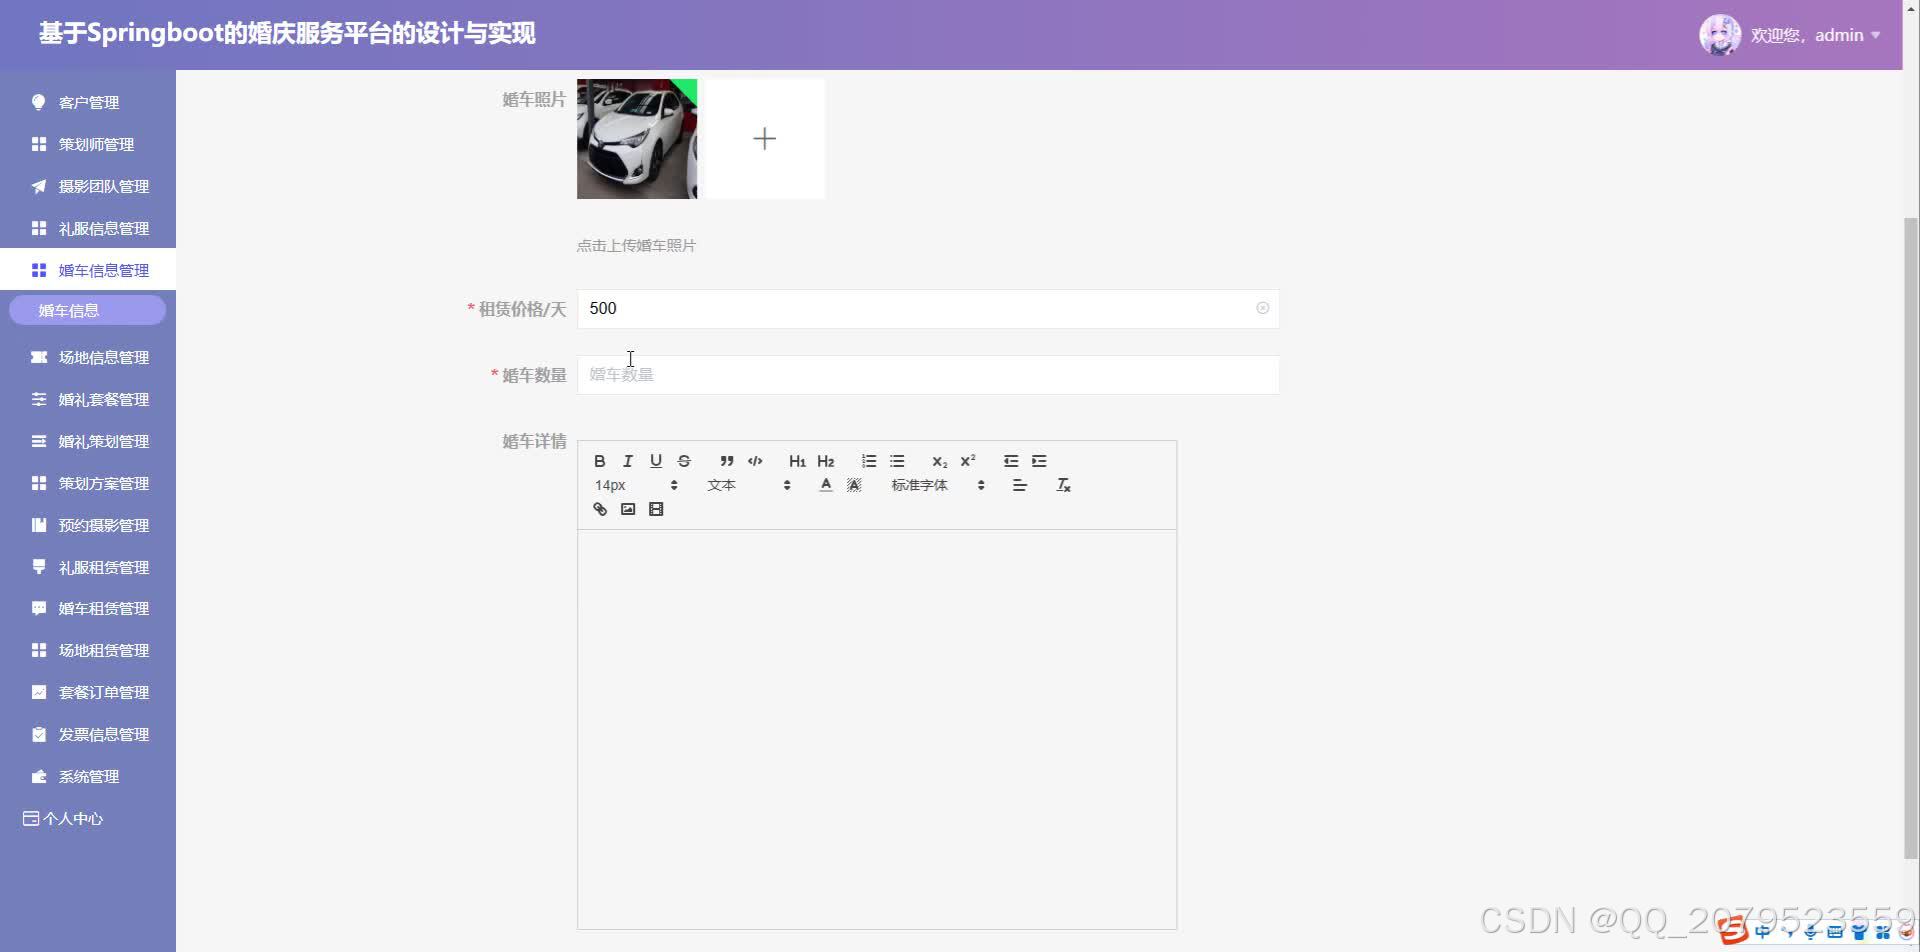Apply italic formatting in 婚车详情 editor

[x=627, y=461]
